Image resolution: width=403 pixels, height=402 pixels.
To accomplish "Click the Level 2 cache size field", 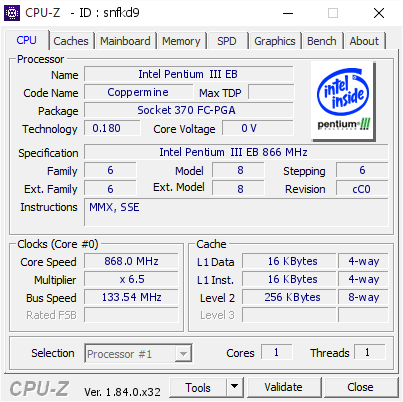I will point(289,297).
